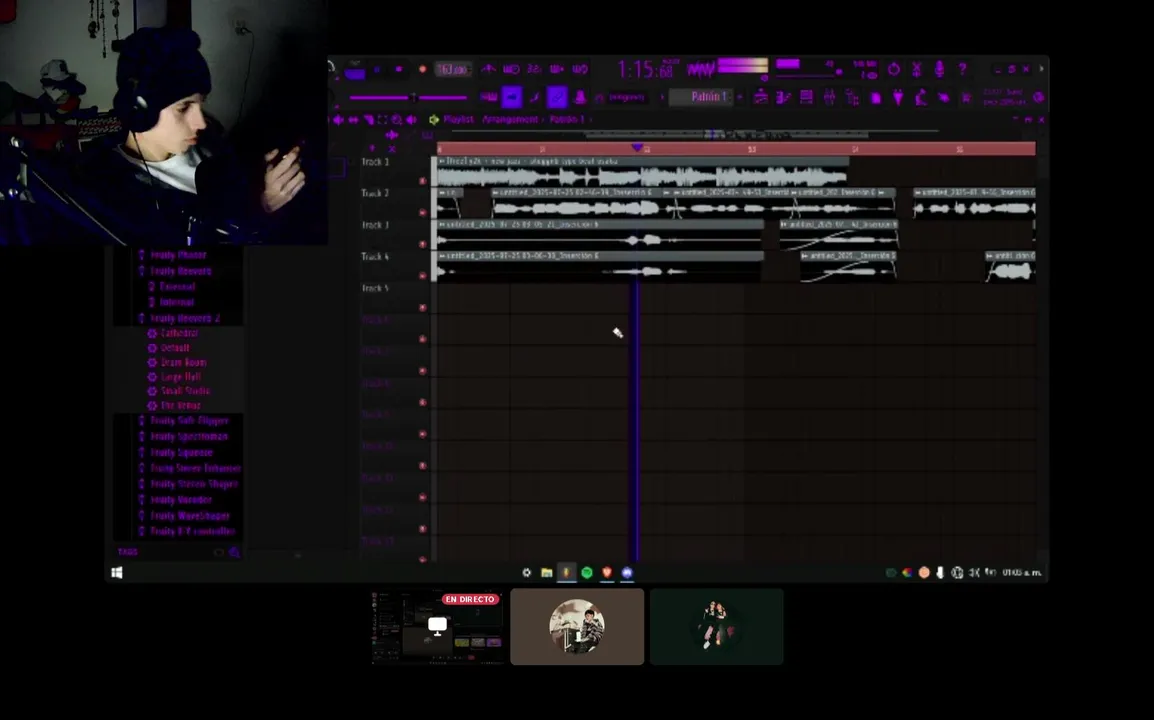Click the browser search magnifier icon
The image size is (1154, 720).
click(234, 552)
